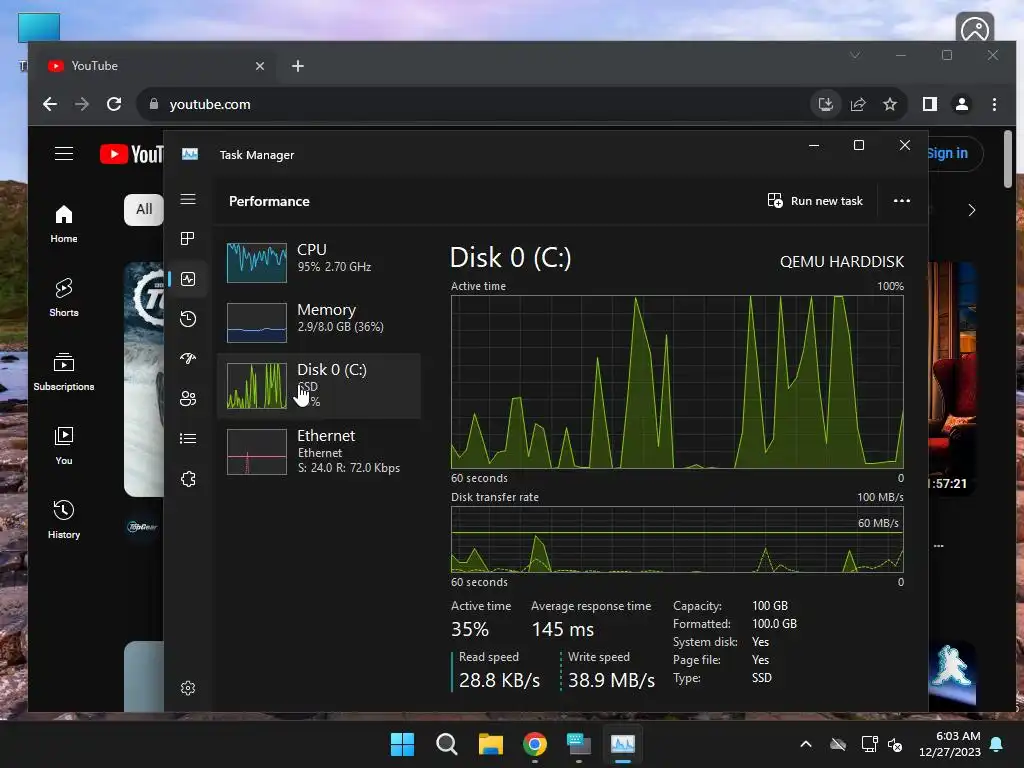Open Chrome profile icon

pyautogui.click(x=962, y=104)
